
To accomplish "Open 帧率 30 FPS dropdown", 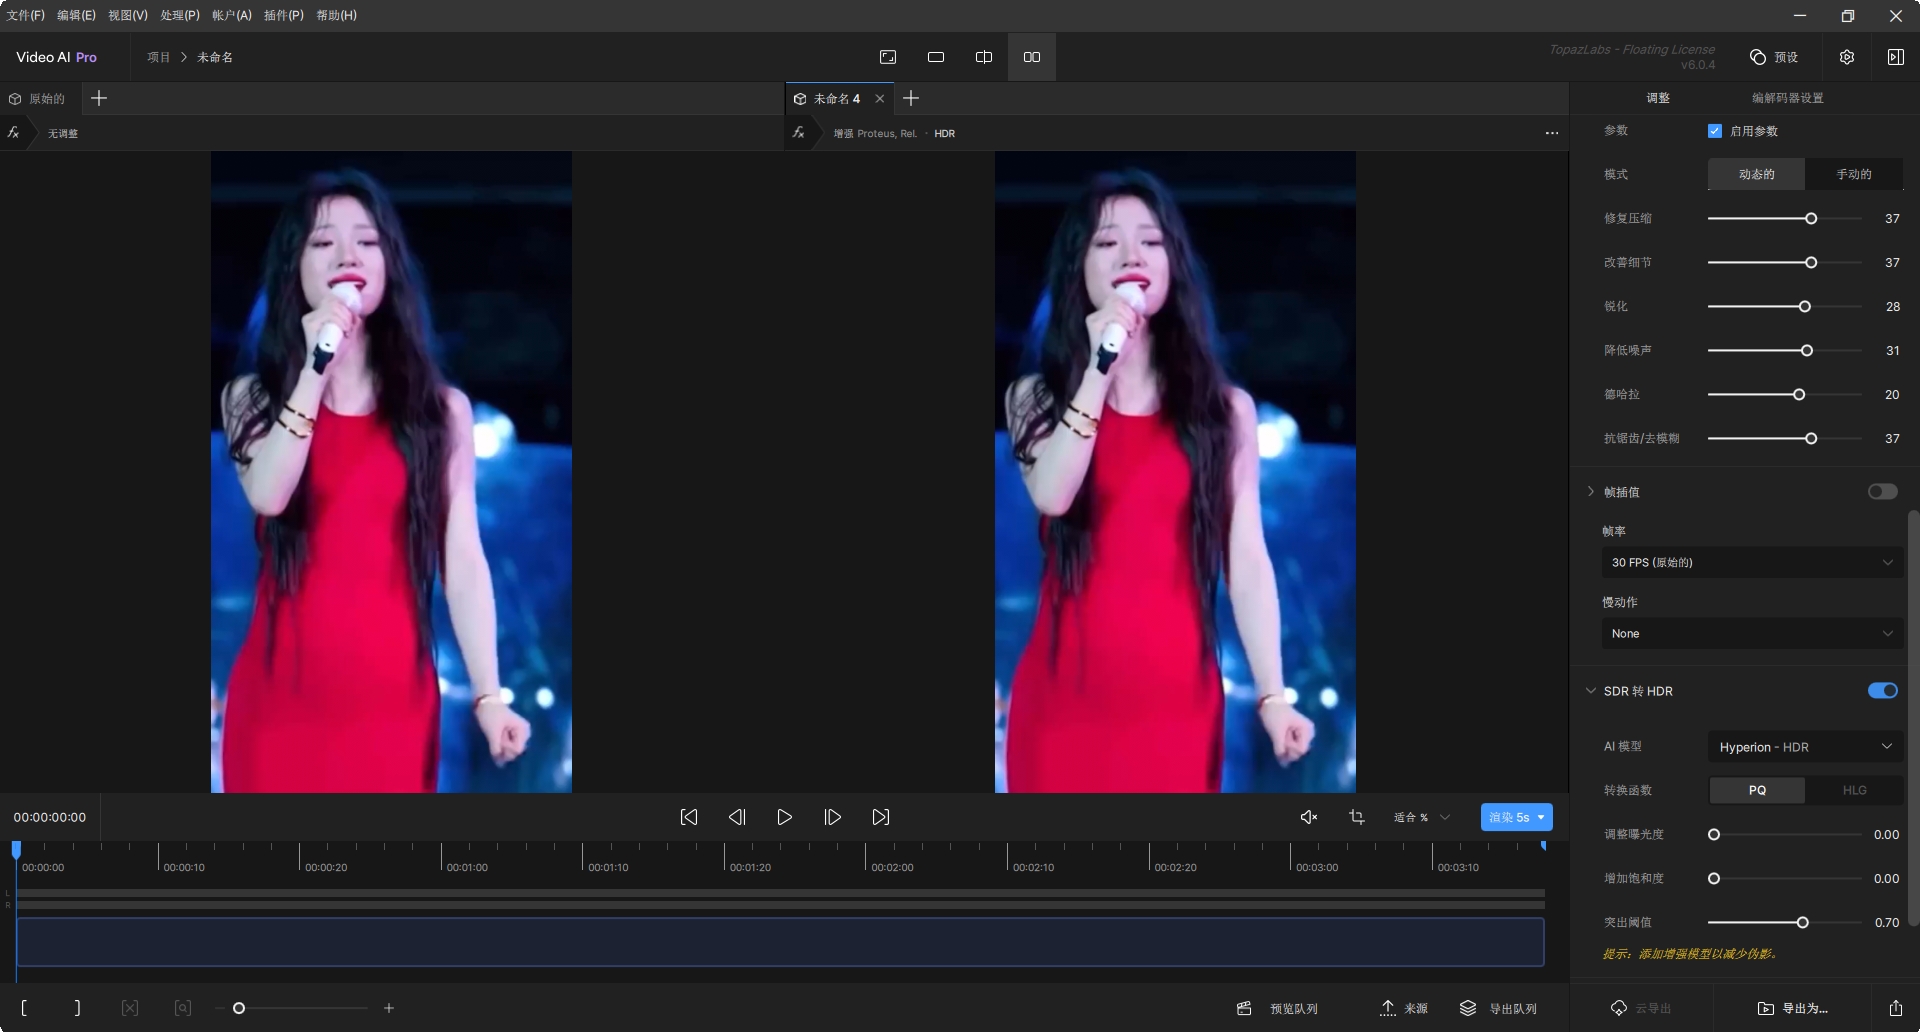I will [x=1752, y=562].
